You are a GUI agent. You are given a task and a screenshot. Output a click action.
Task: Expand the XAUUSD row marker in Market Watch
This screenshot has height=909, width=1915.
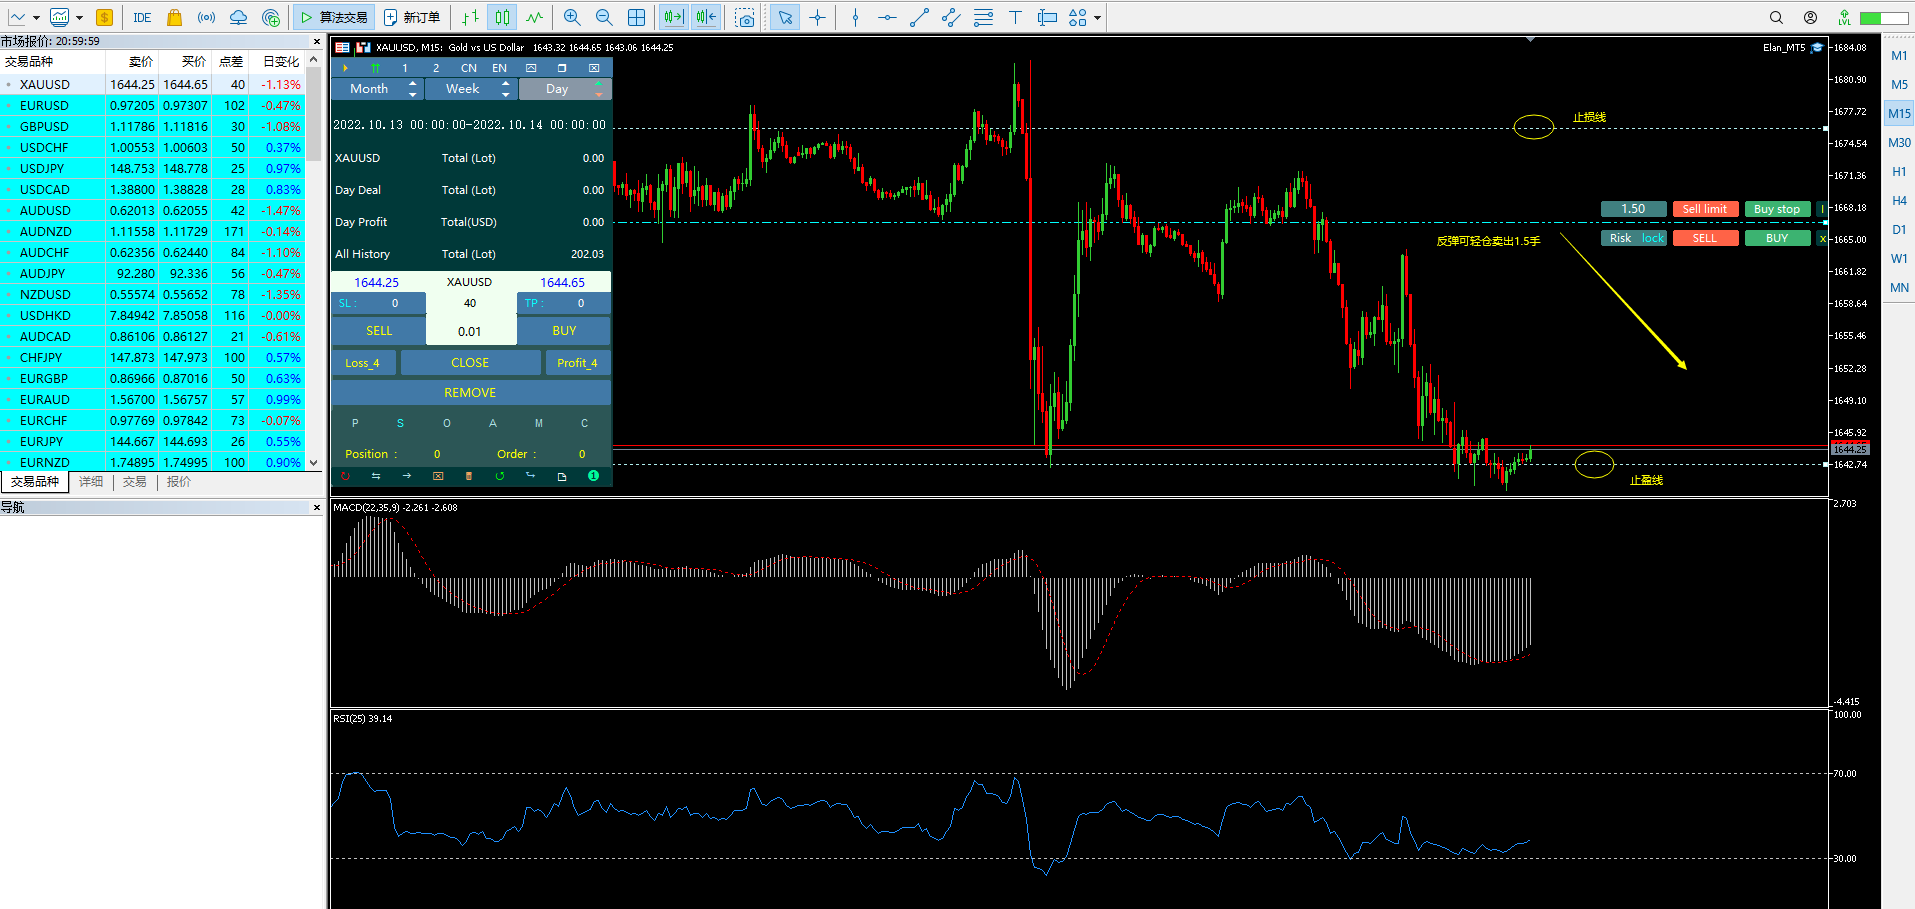coord(9,85)
